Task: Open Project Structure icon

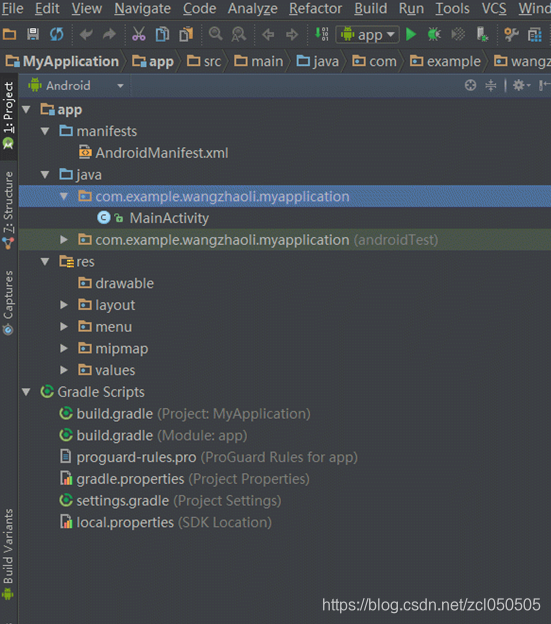Action: click(535, 35)
